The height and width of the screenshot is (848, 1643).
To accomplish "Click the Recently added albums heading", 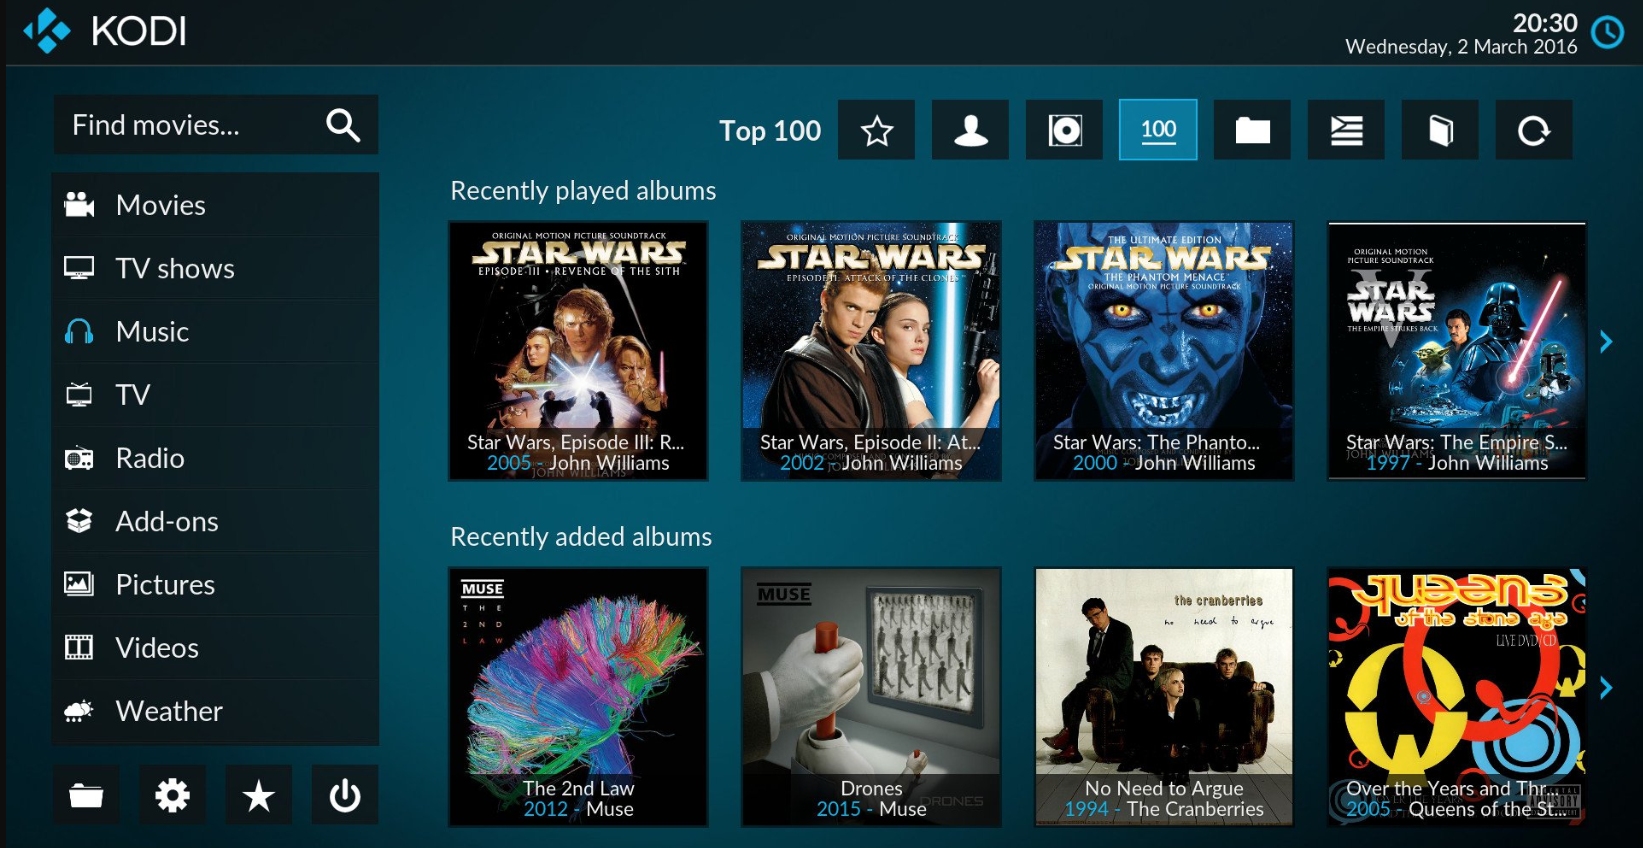I will 581,537.
